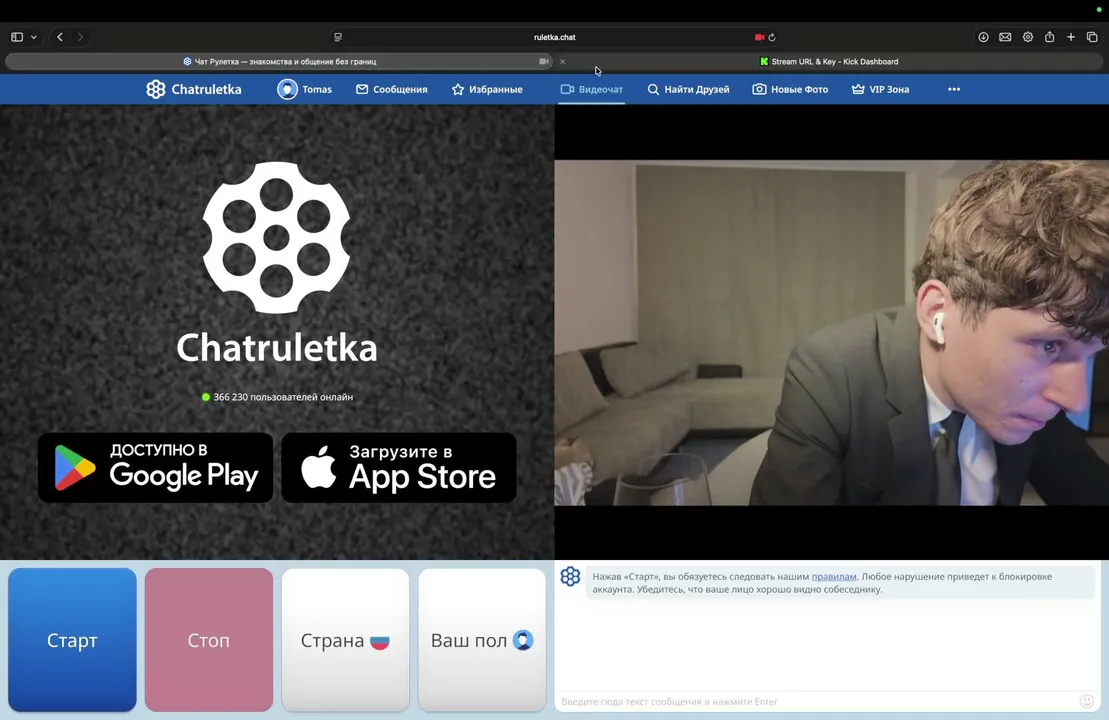Follow the правилам rules link
Image resolution: width=1109 pixels, height=720 pixels.
click(834, 576)
